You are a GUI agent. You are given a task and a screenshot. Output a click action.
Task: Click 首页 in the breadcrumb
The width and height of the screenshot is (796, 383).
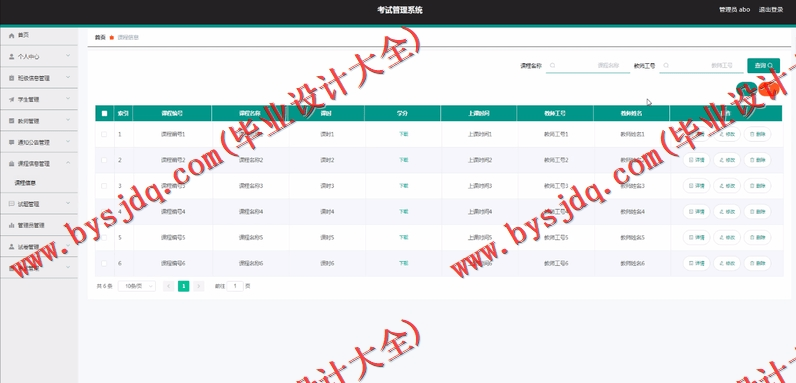pos(100,38)
